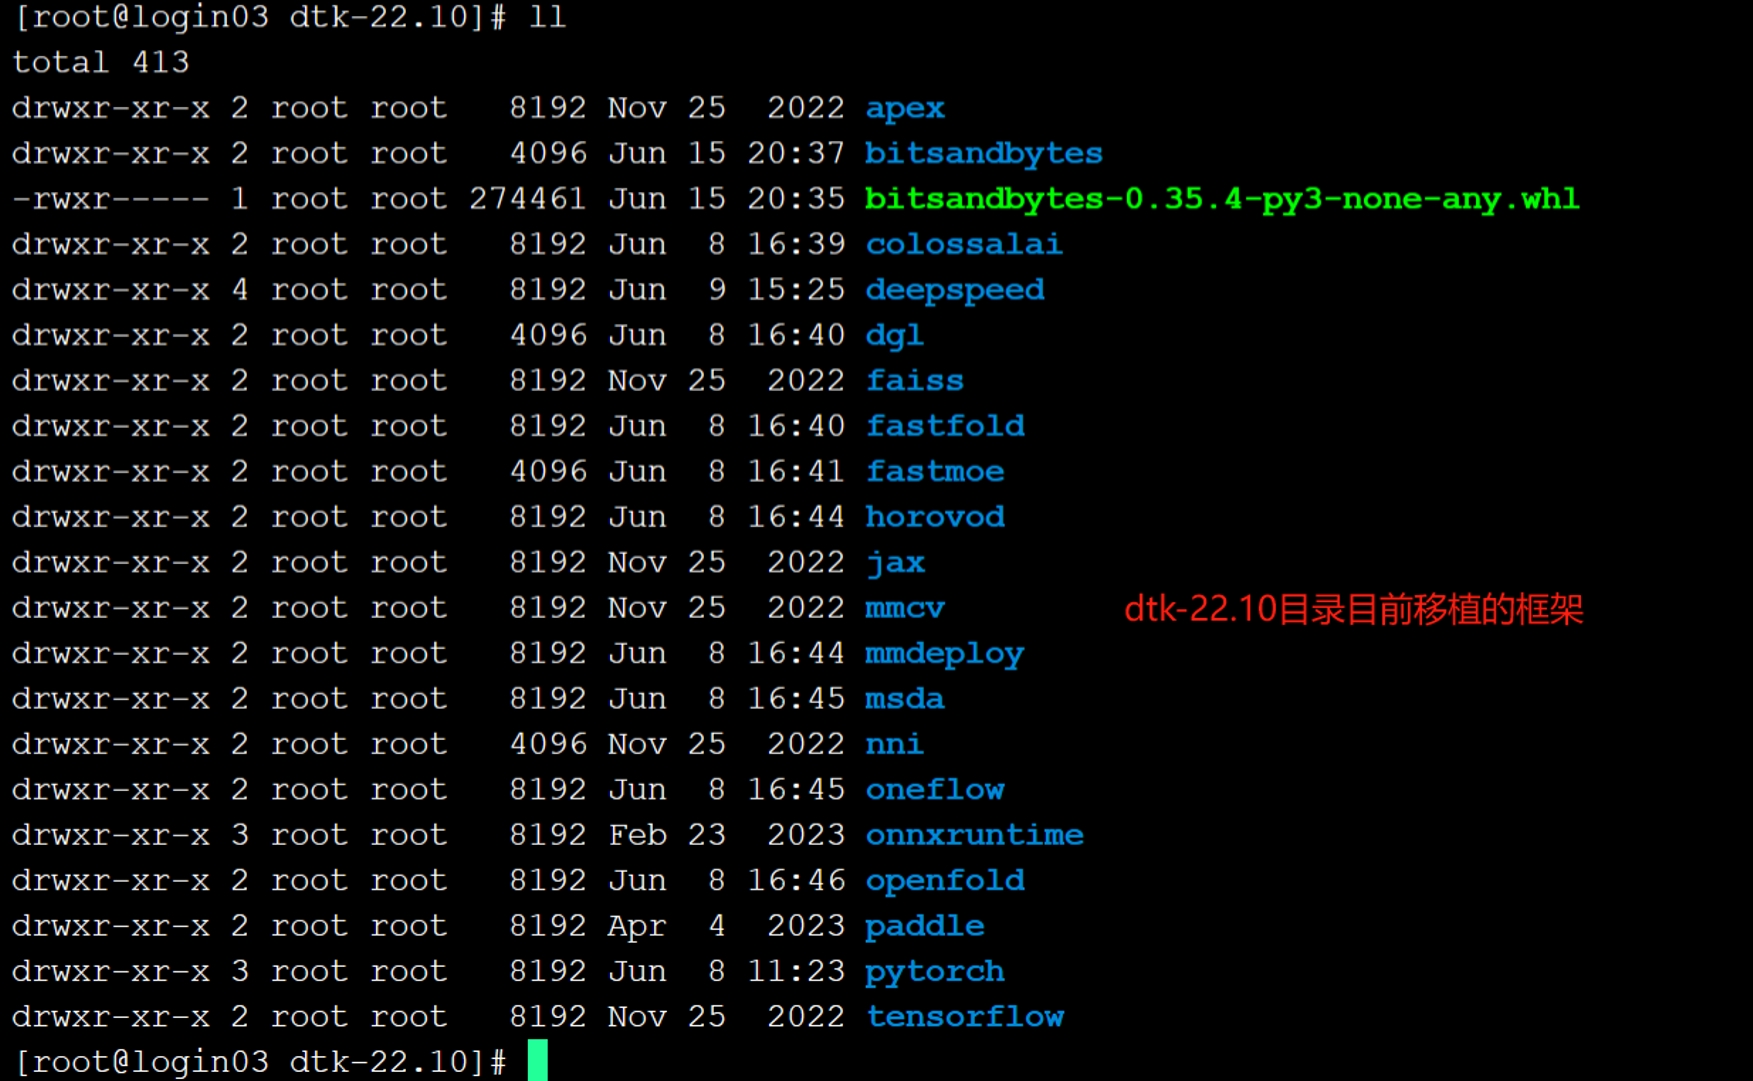Image resolution: width=1753 pixels, height=1081 pixels.
Task: Click the bitsandbytes-0.35.4-py3-none-any.whl file name
Action: coord(1222,199)
